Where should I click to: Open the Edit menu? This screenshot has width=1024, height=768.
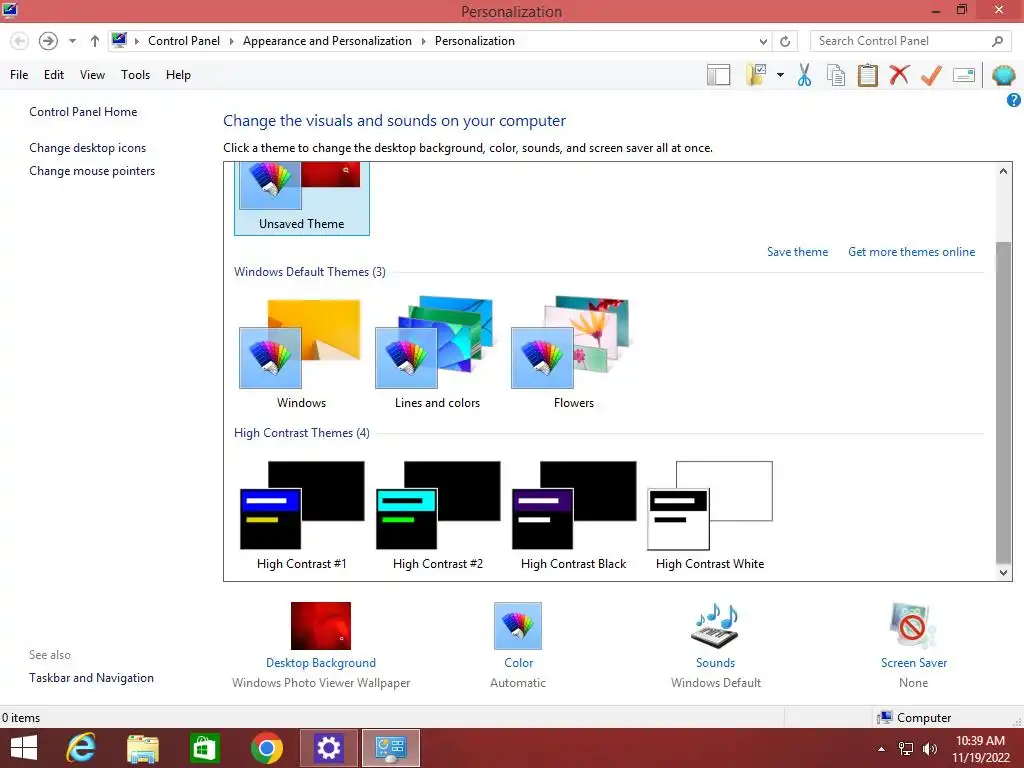click(x=54, y=75)
